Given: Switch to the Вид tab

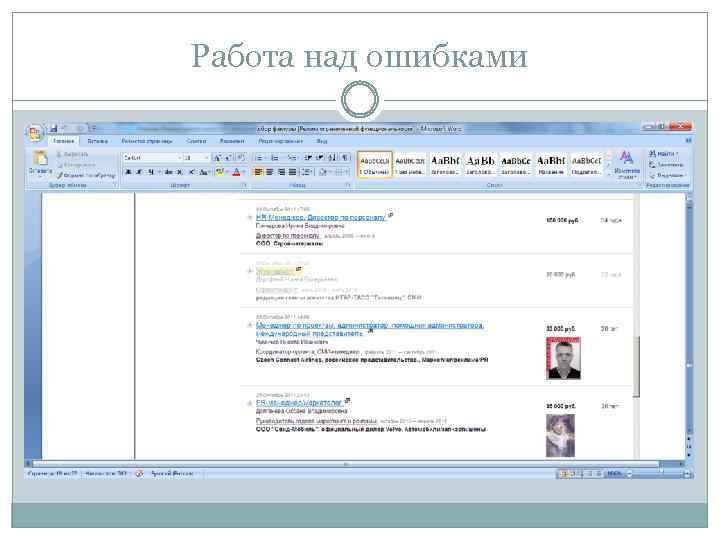Looking at the screenshot, I should (322, 141).
